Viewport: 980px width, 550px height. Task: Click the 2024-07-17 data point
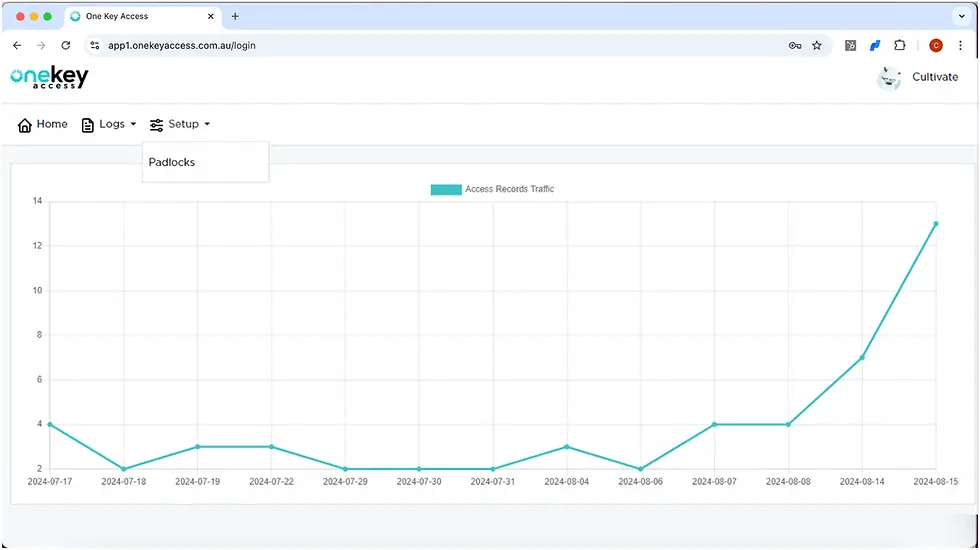click(50, 424)
